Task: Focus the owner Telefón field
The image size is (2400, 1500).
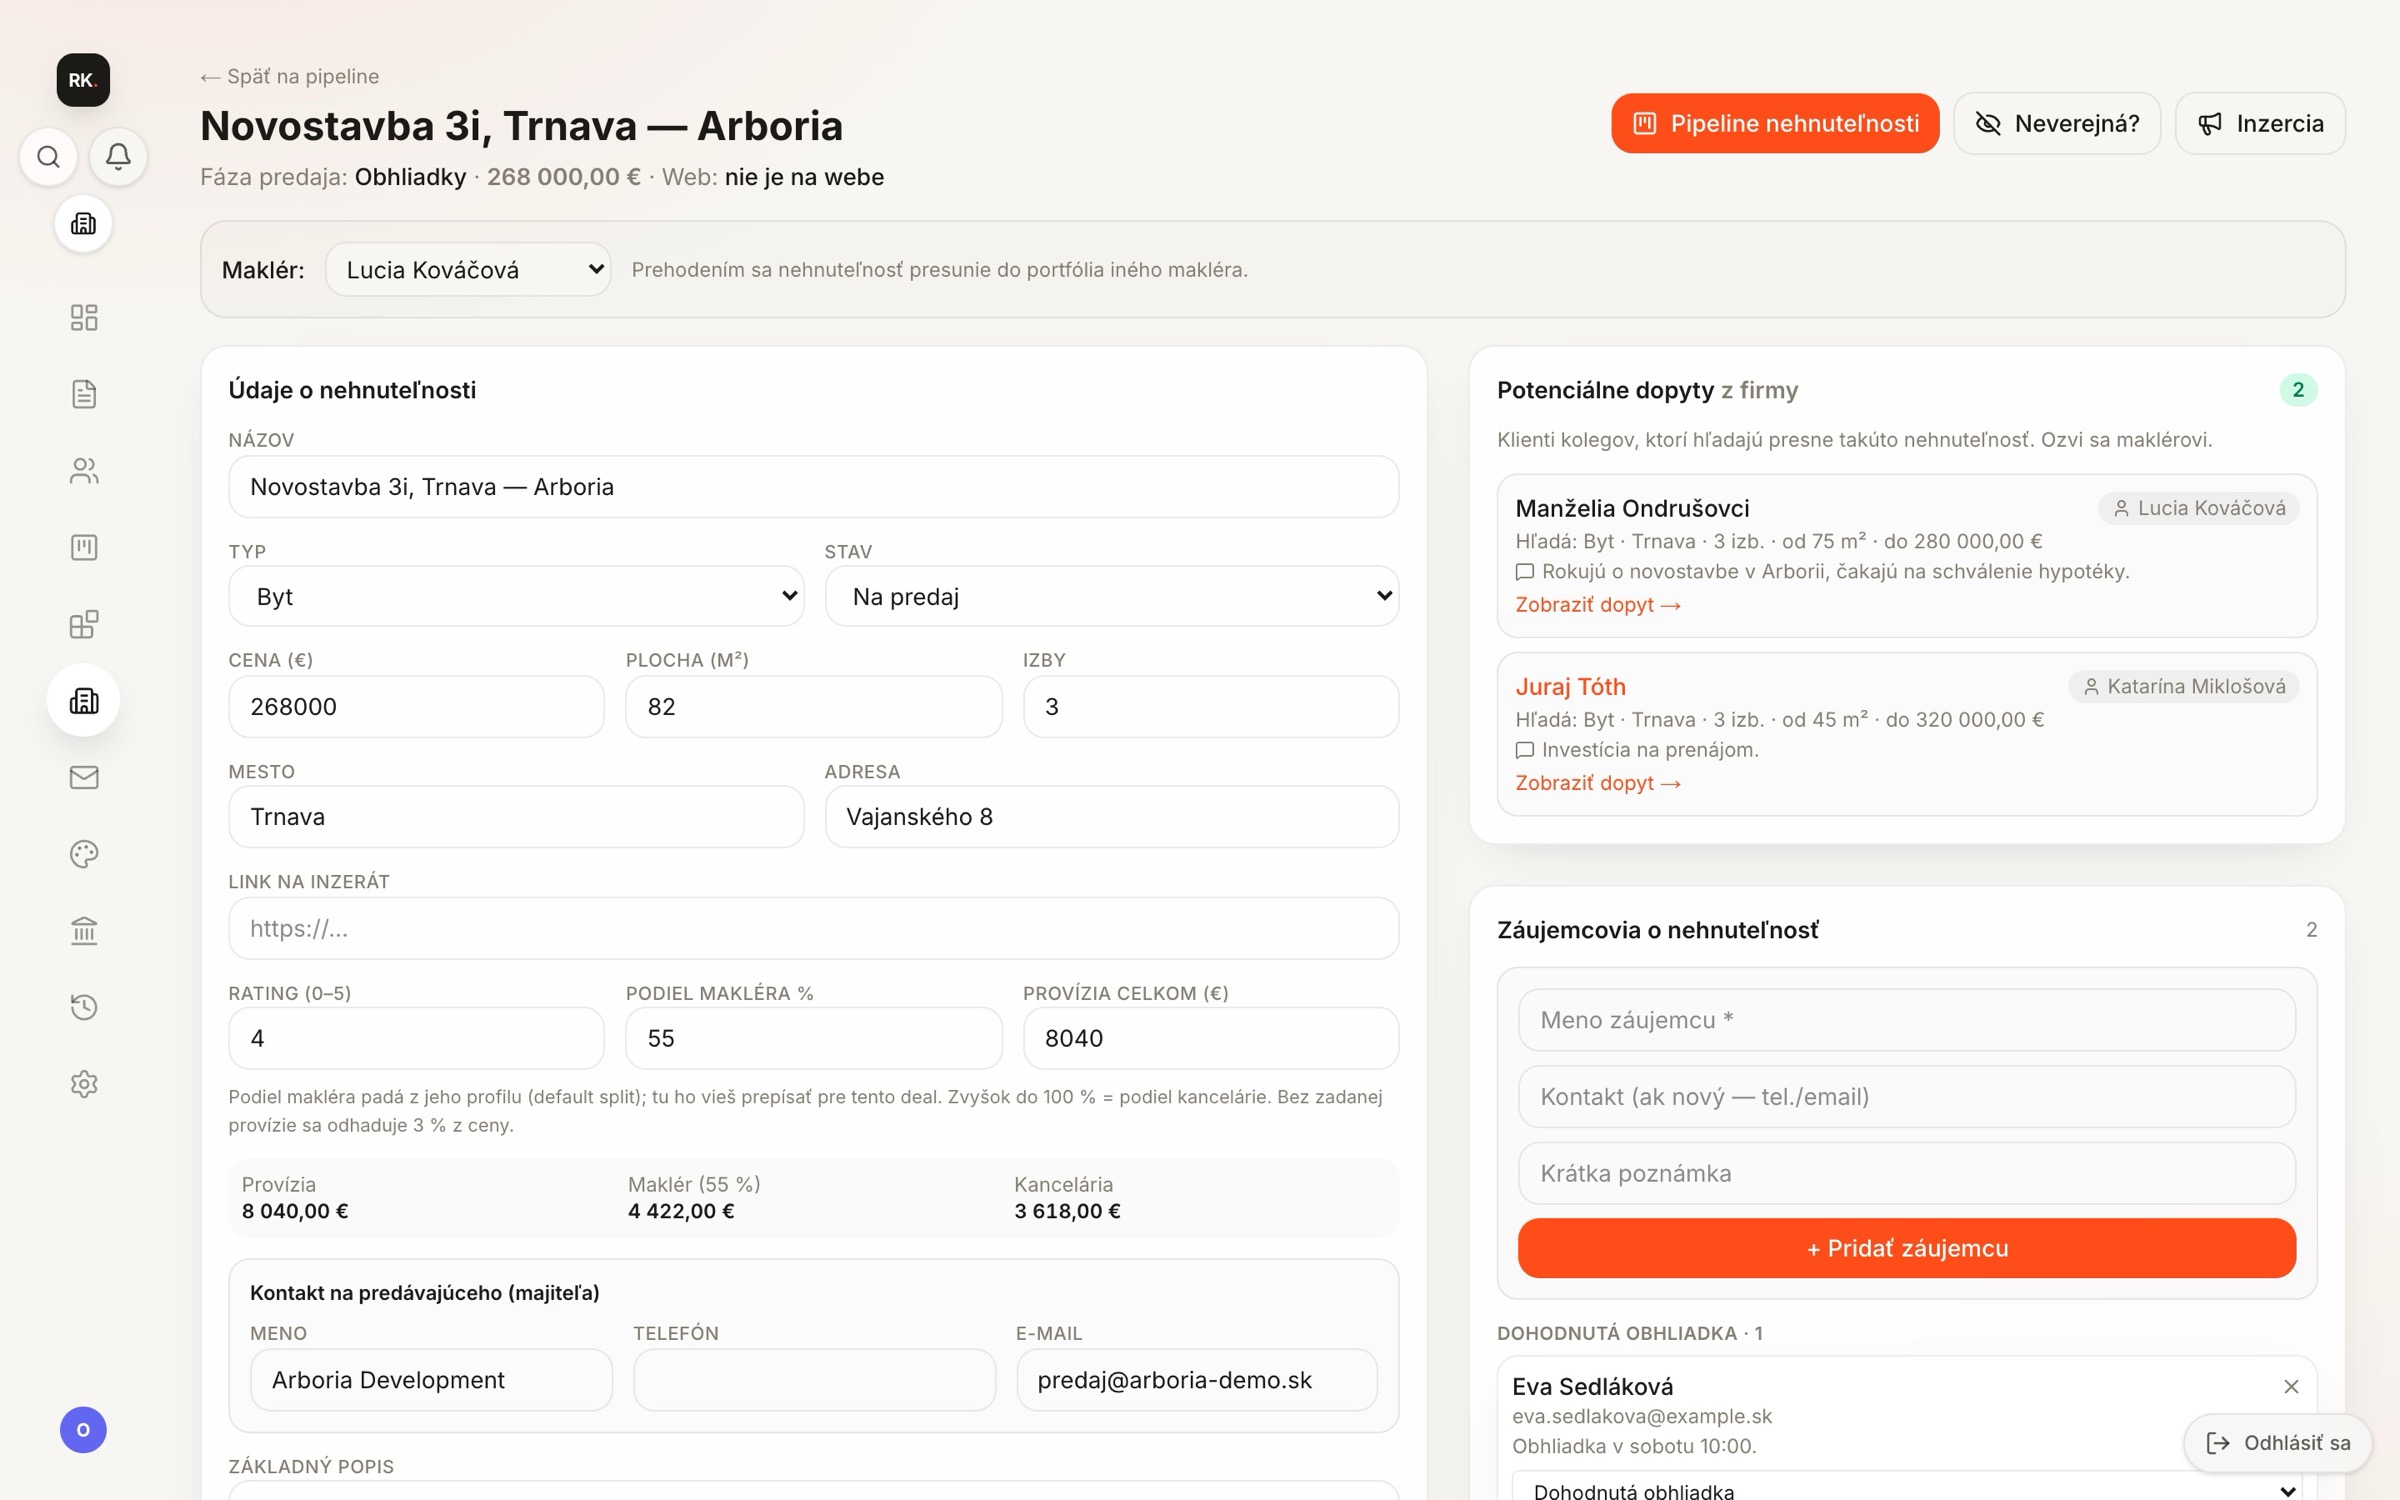Action: (814, 1380)
